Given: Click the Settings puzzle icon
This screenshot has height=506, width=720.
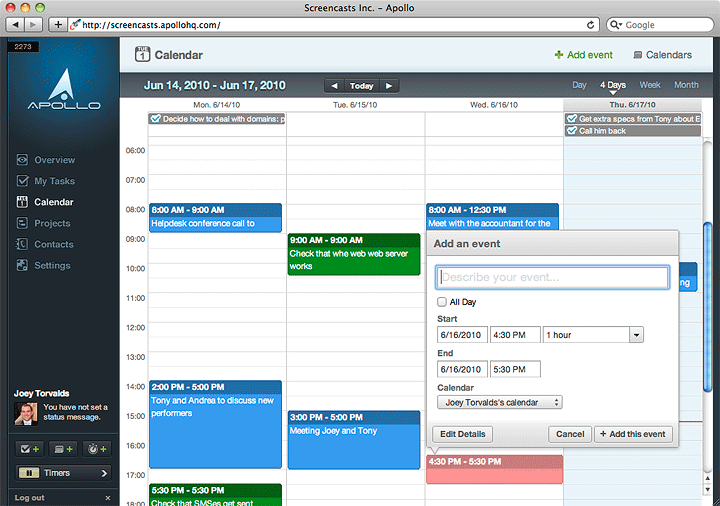Looking at the screenshot, I should point(22,265).
